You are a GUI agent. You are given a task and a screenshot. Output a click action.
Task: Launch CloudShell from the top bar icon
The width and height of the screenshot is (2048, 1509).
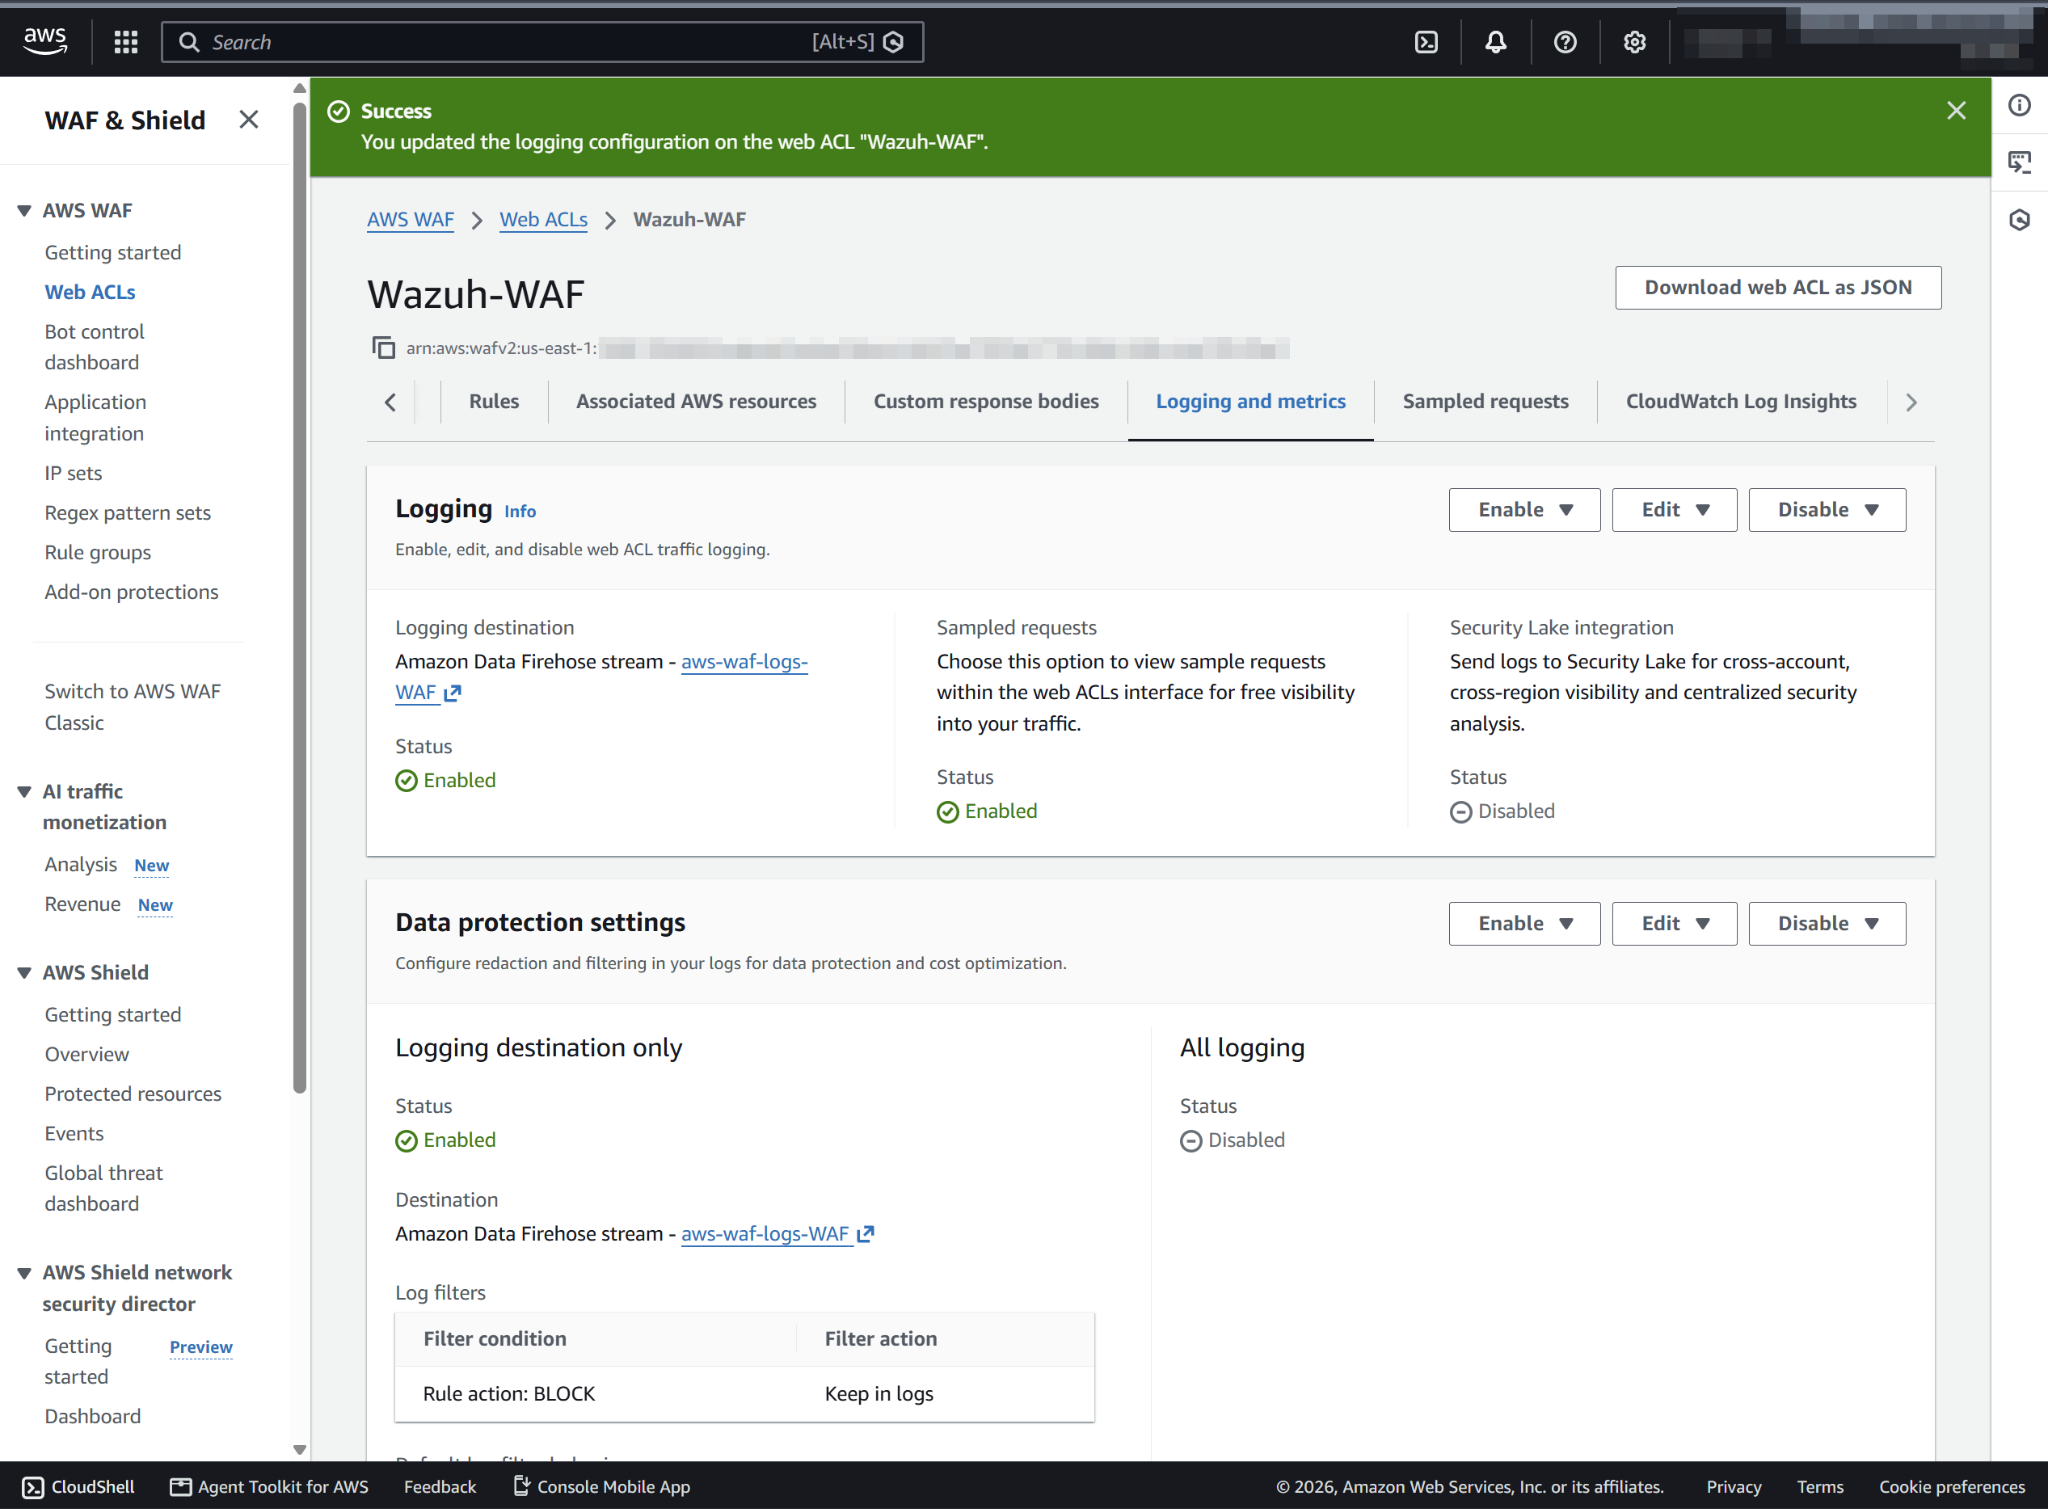(1426, 42)
